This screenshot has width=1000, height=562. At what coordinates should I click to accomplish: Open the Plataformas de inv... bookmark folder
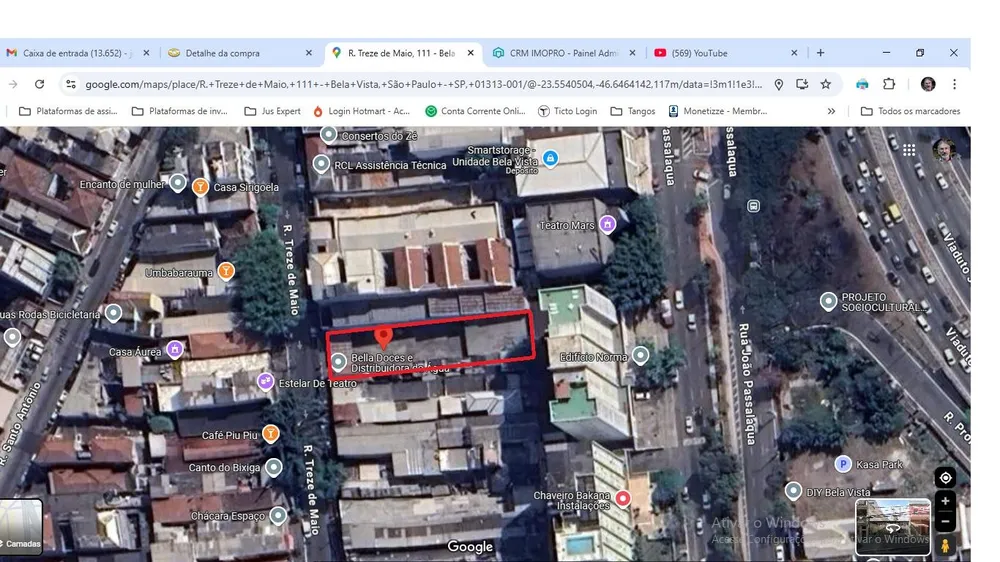tap(179, 111)
